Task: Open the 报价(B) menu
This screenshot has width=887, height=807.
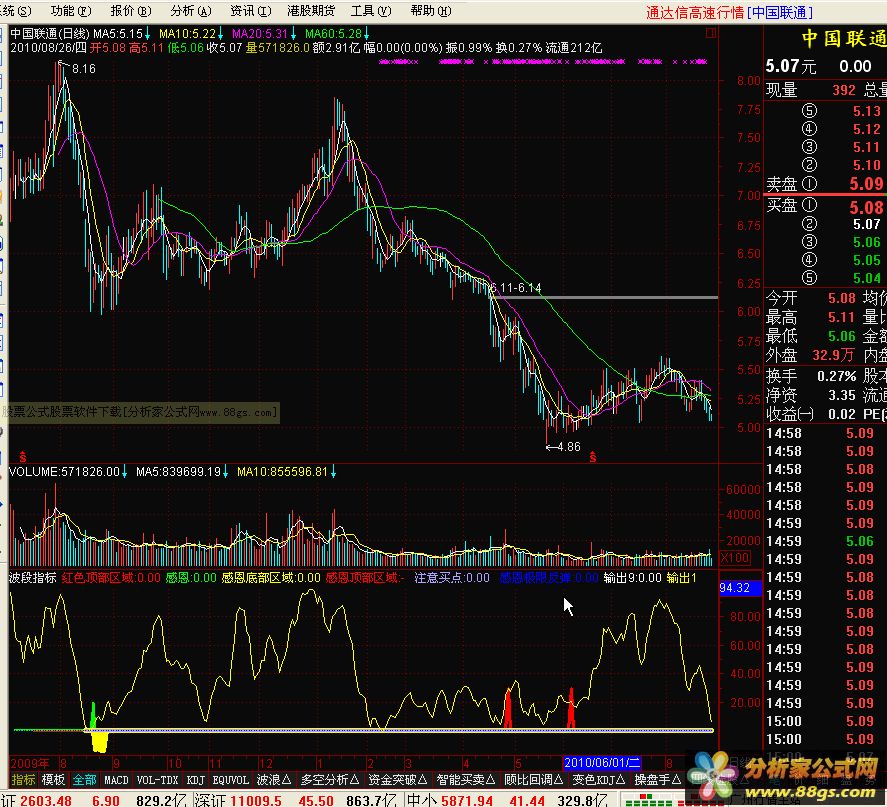Action: pos(131,11)
